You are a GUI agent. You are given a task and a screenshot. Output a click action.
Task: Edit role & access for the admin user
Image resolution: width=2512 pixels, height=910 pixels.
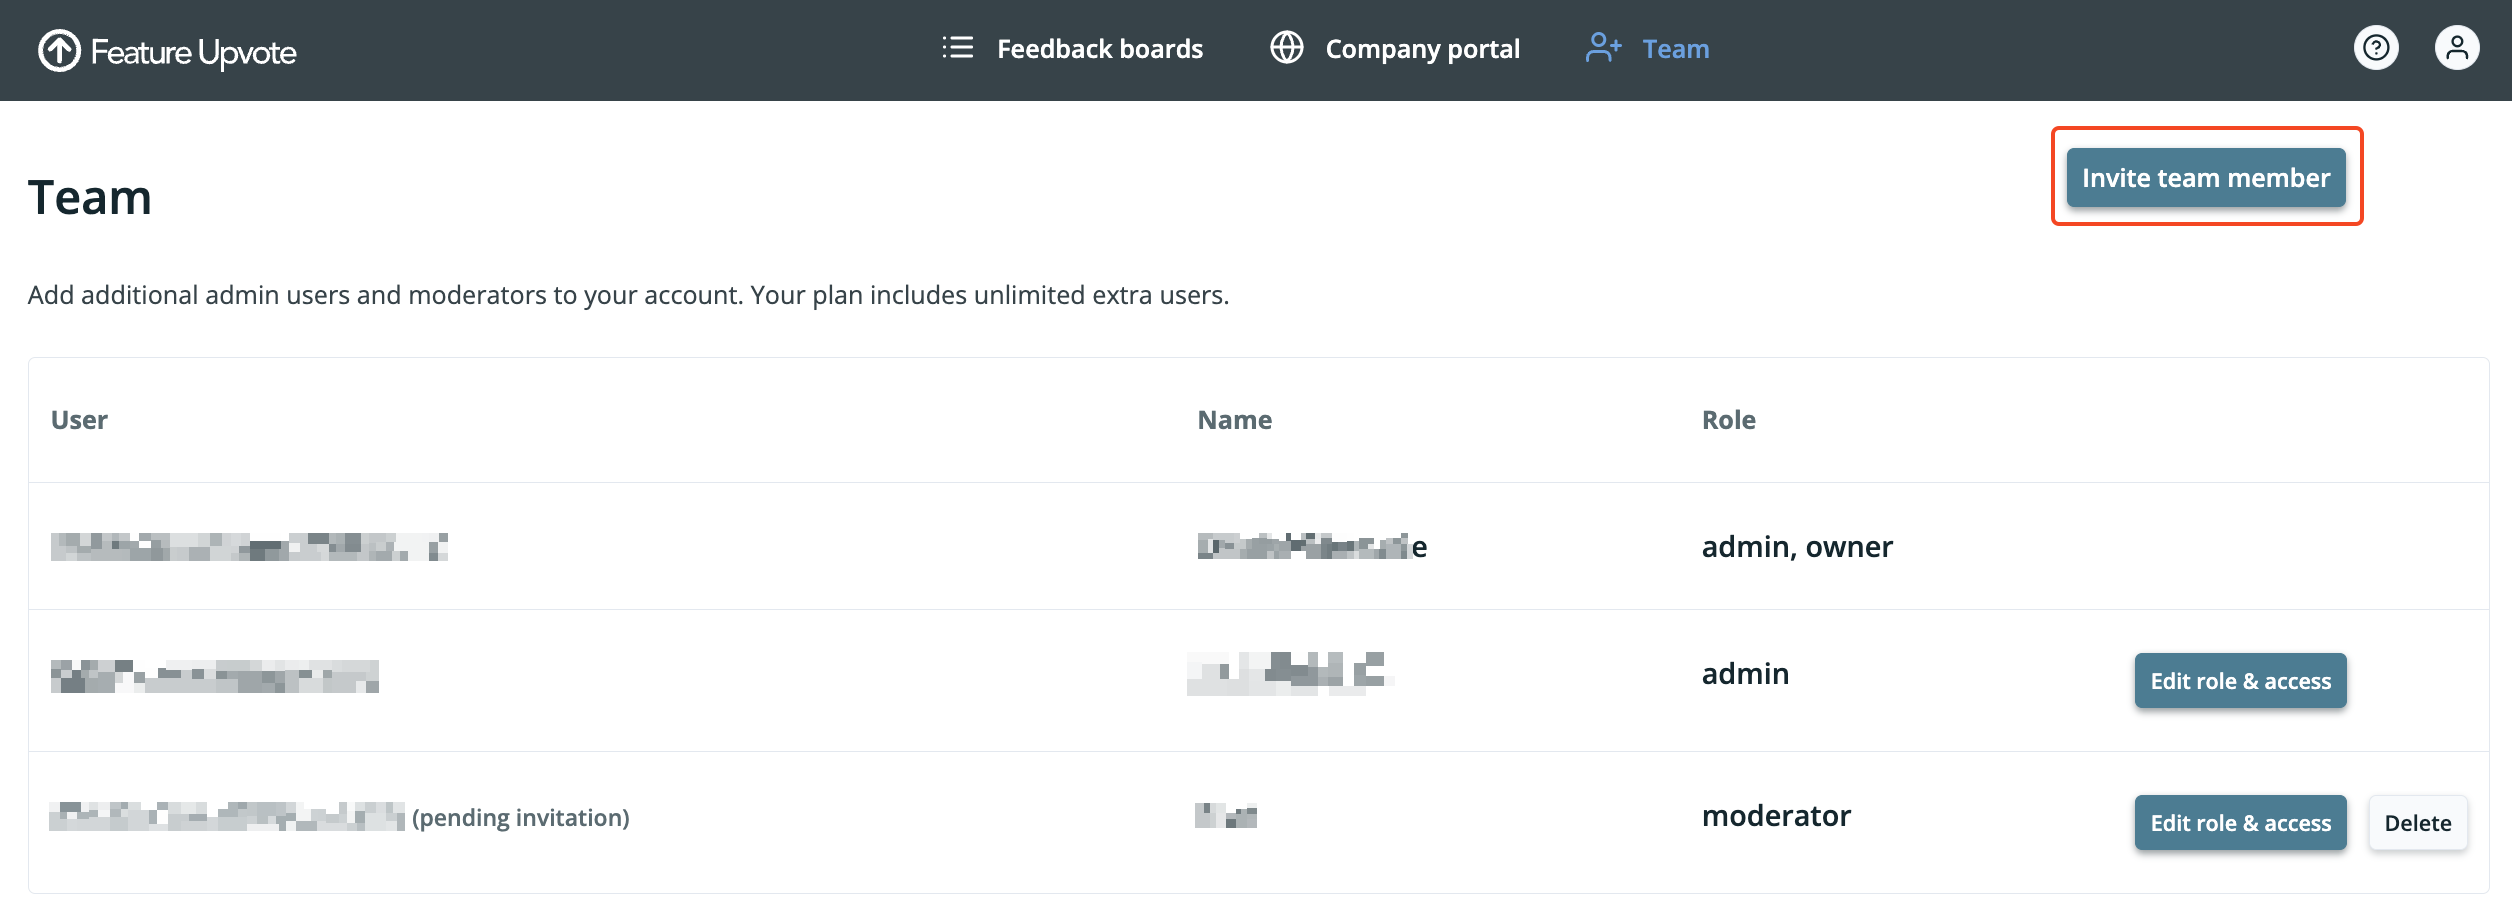2240,681
